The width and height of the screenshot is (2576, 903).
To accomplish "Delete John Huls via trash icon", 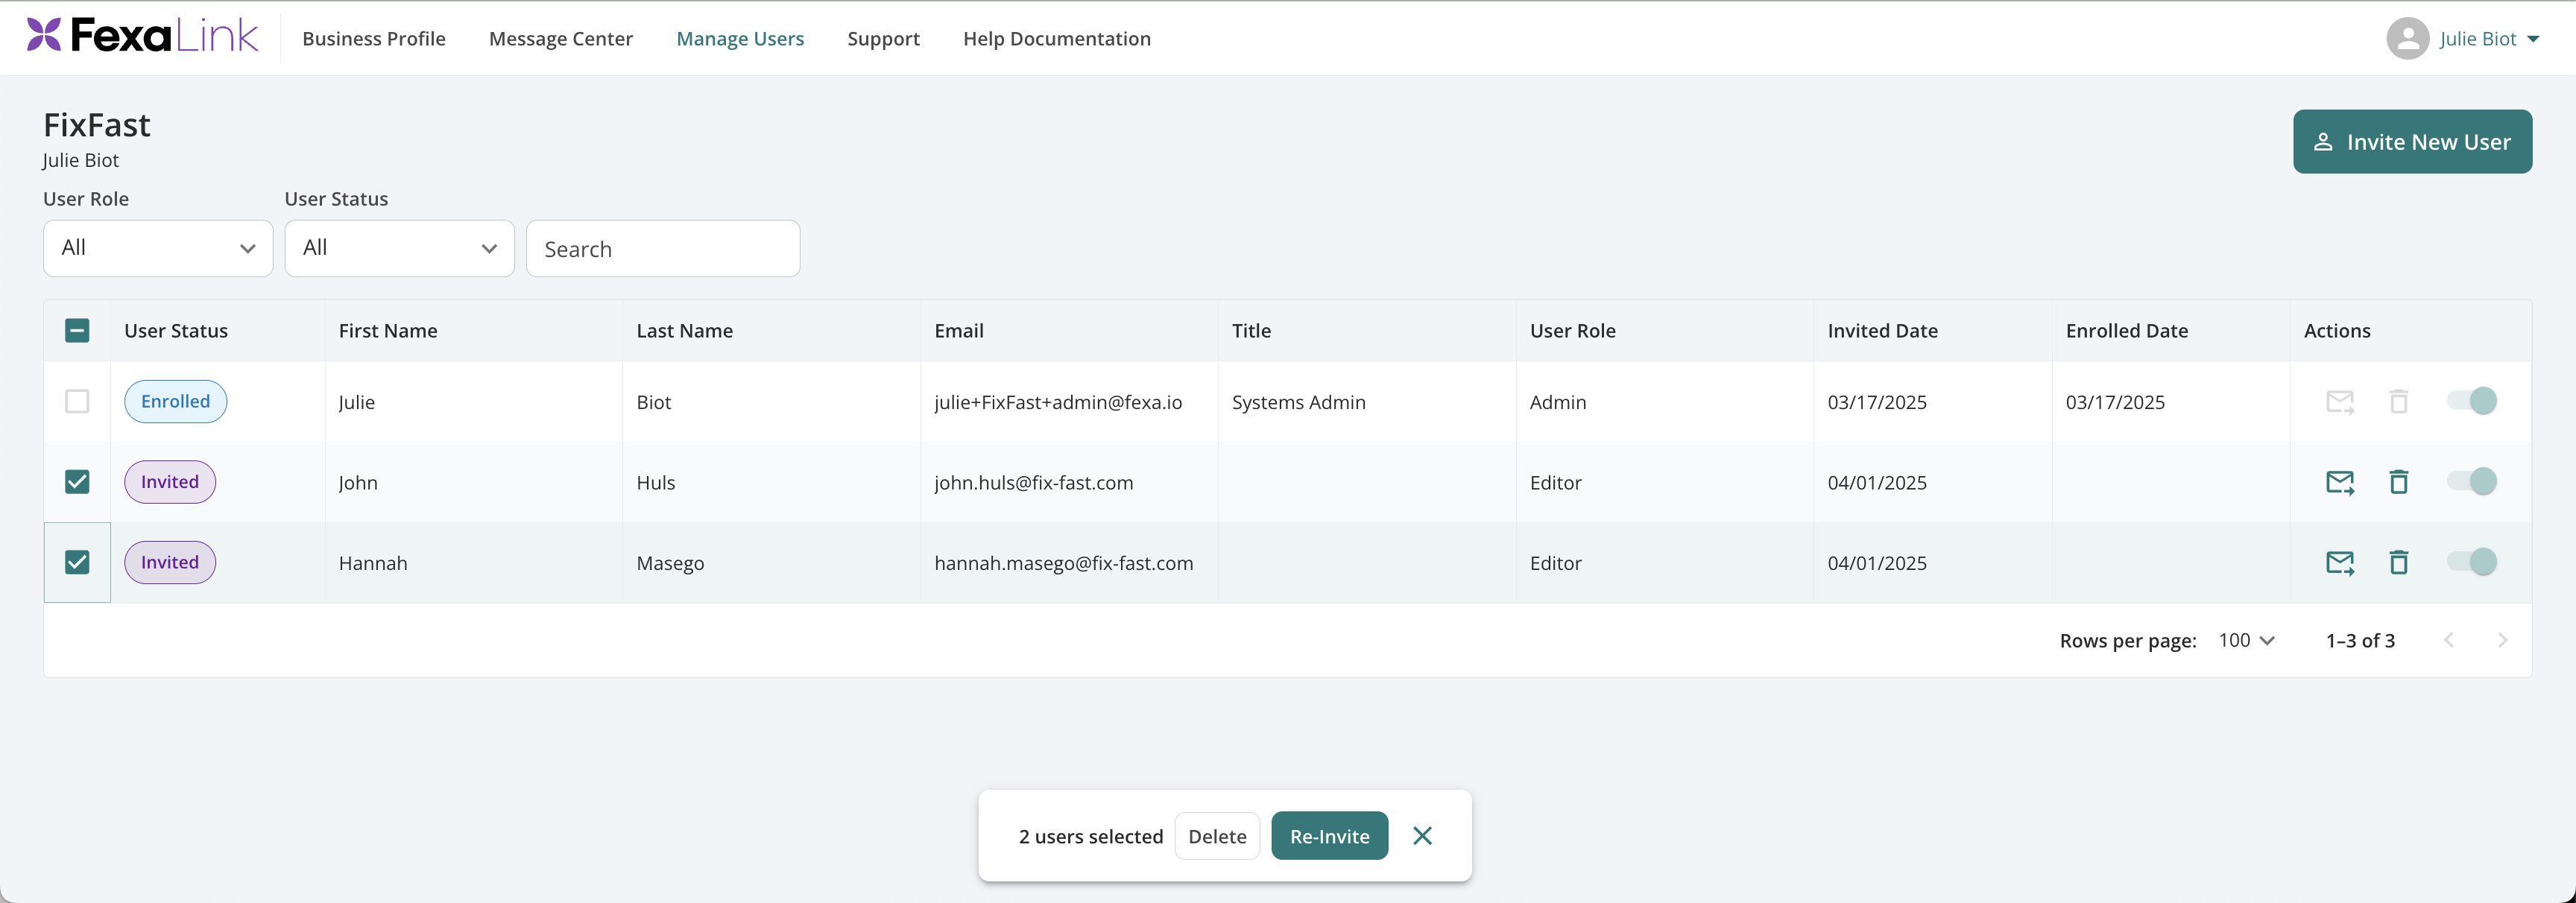I will [x=2398, y=482].
